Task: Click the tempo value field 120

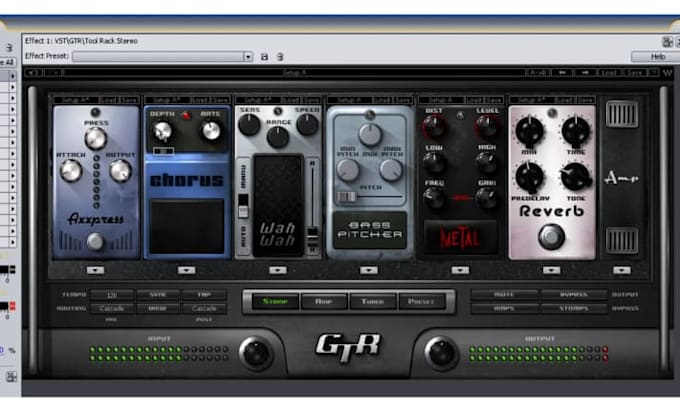Action: tap(112, 295)
